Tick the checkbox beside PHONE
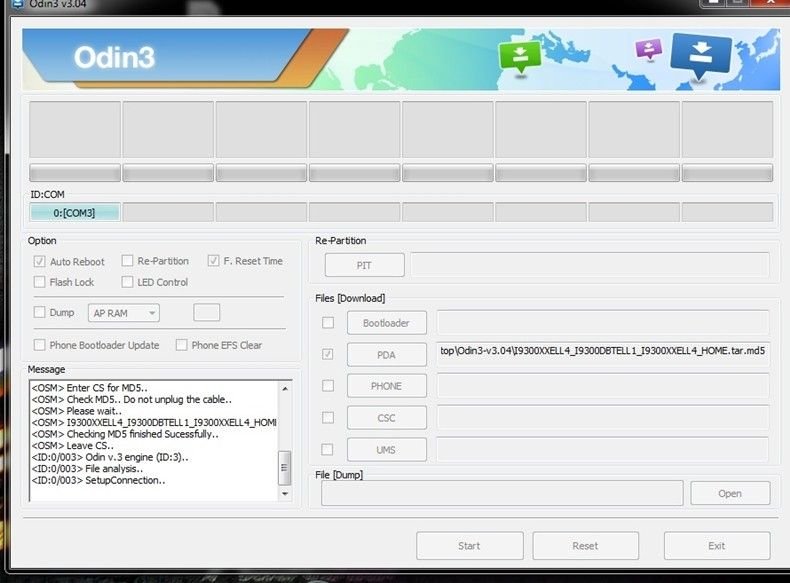The height and width of the screenshot is (583, 790). click(328, 386)
